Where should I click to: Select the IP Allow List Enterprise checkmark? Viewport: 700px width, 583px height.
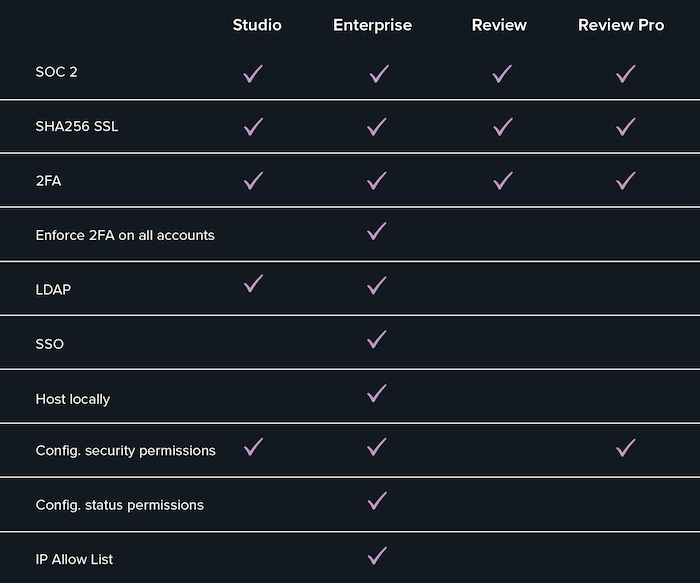coord(377,556)
